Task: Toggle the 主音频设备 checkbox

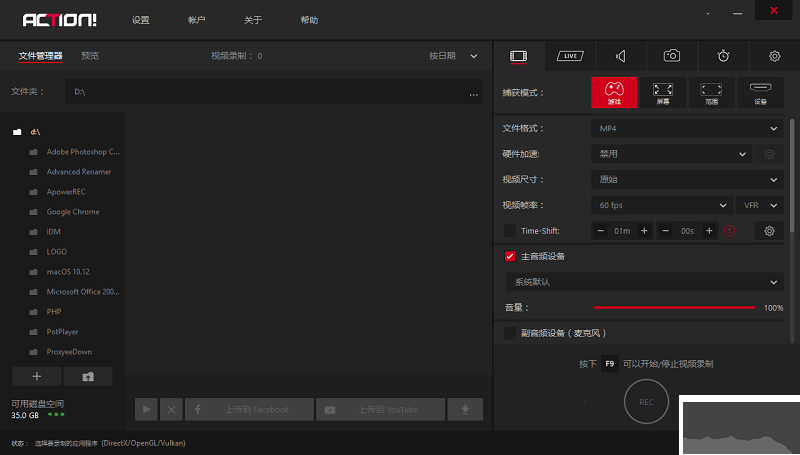Action: [510, 256]
